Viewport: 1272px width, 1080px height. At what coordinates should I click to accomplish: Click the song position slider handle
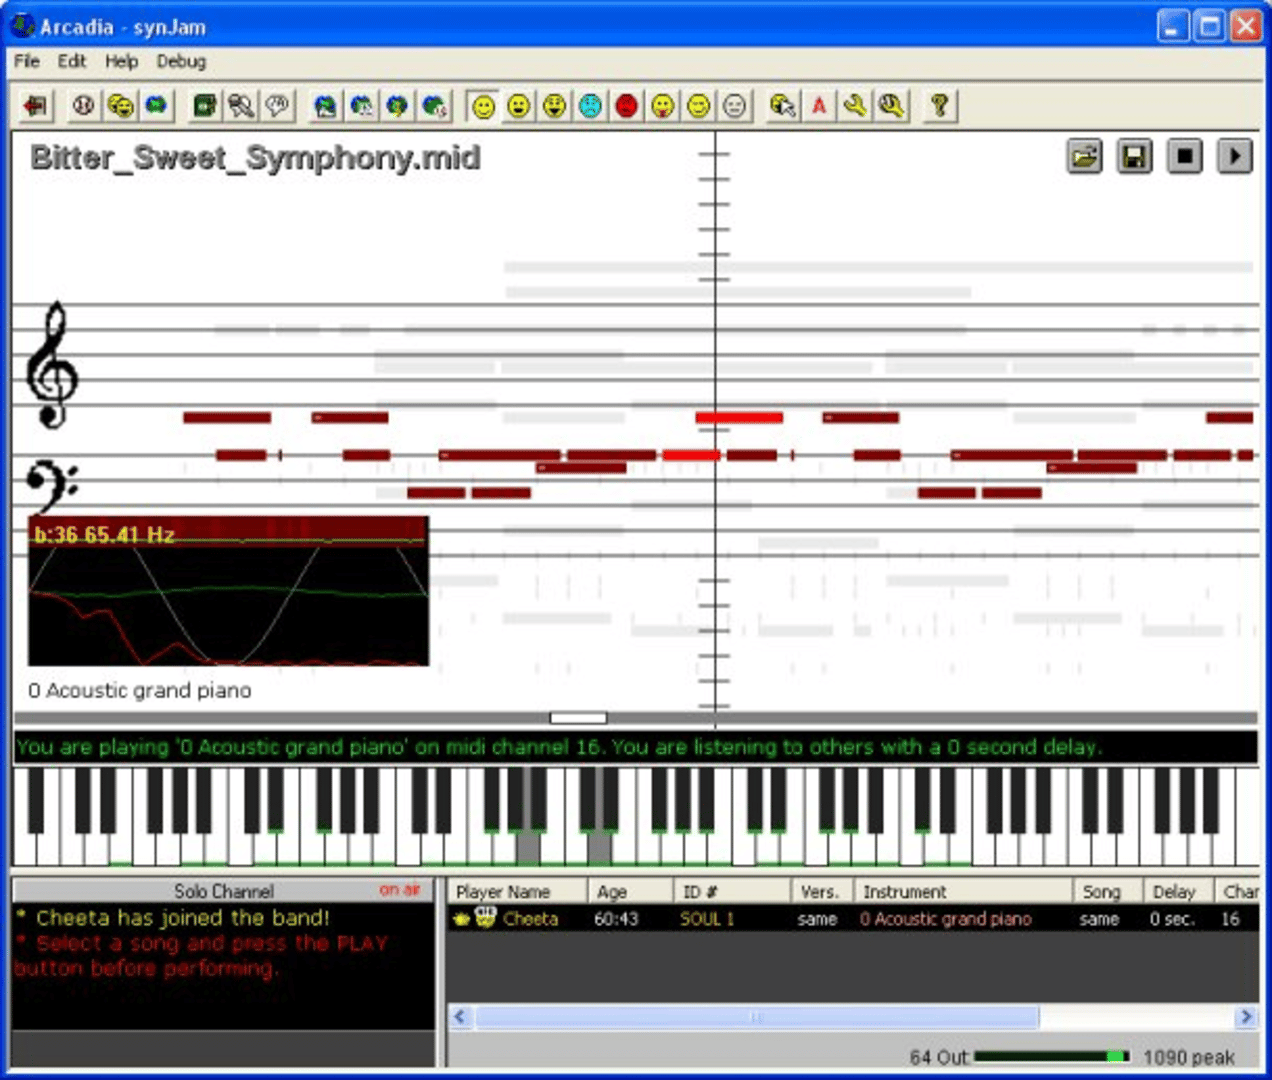[578, 718]
